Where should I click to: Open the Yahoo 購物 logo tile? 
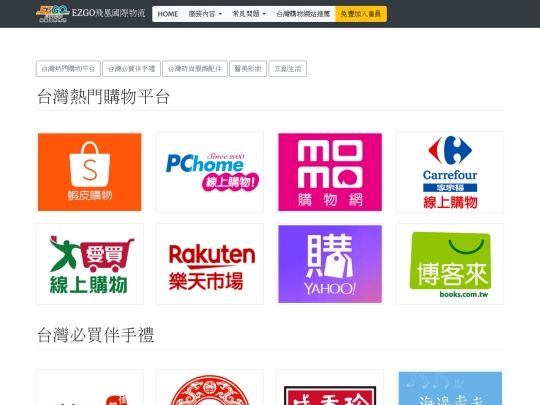pos(330,264)
